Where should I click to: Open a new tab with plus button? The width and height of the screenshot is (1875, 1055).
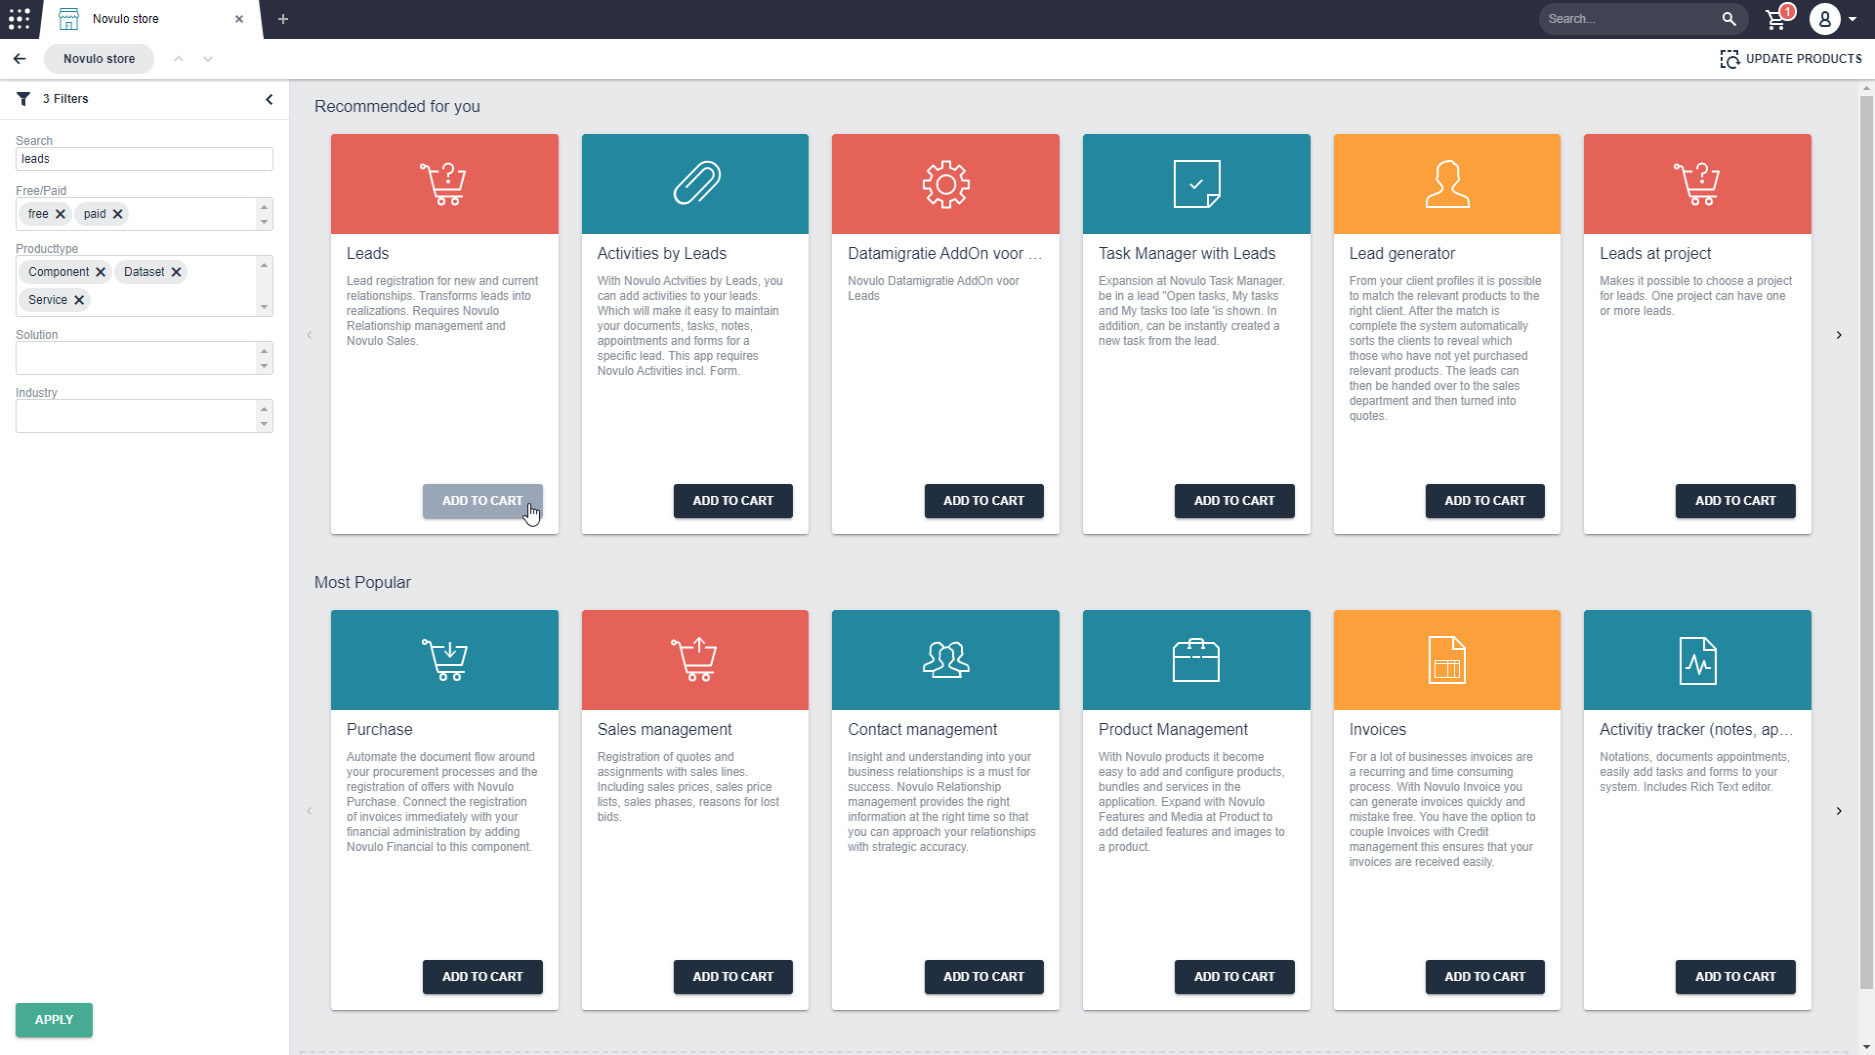click(283, 19)
